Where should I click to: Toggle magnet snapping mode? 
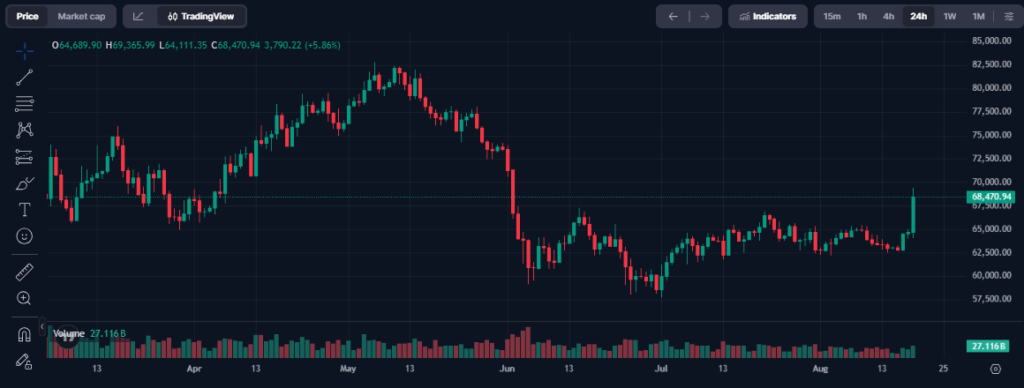[x=24, y=334]
